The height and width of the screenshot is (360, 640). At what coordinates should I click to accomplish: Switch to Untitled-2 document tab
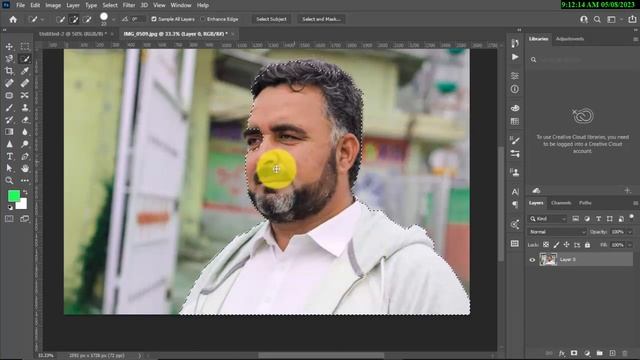tap(73, 34)
